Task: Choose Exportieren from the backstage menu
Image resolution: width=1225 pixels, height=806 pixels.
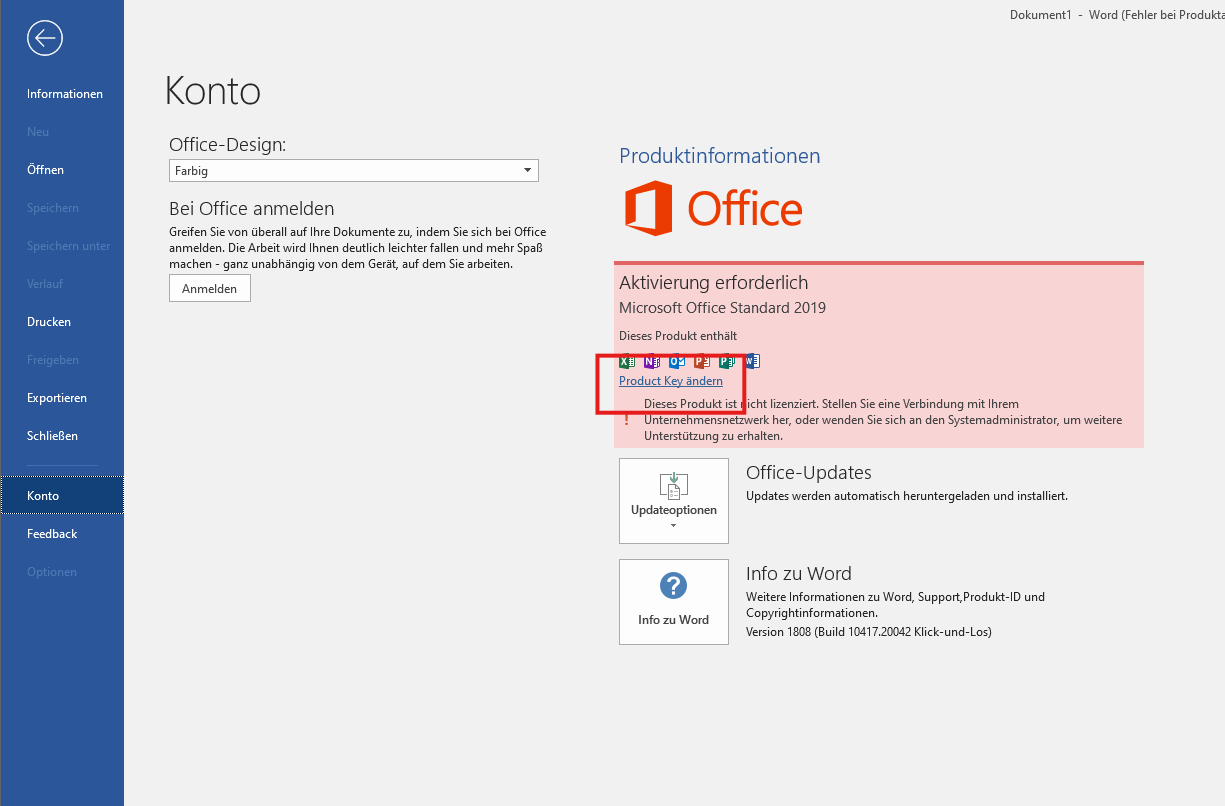Action: (x=57, y=398)
